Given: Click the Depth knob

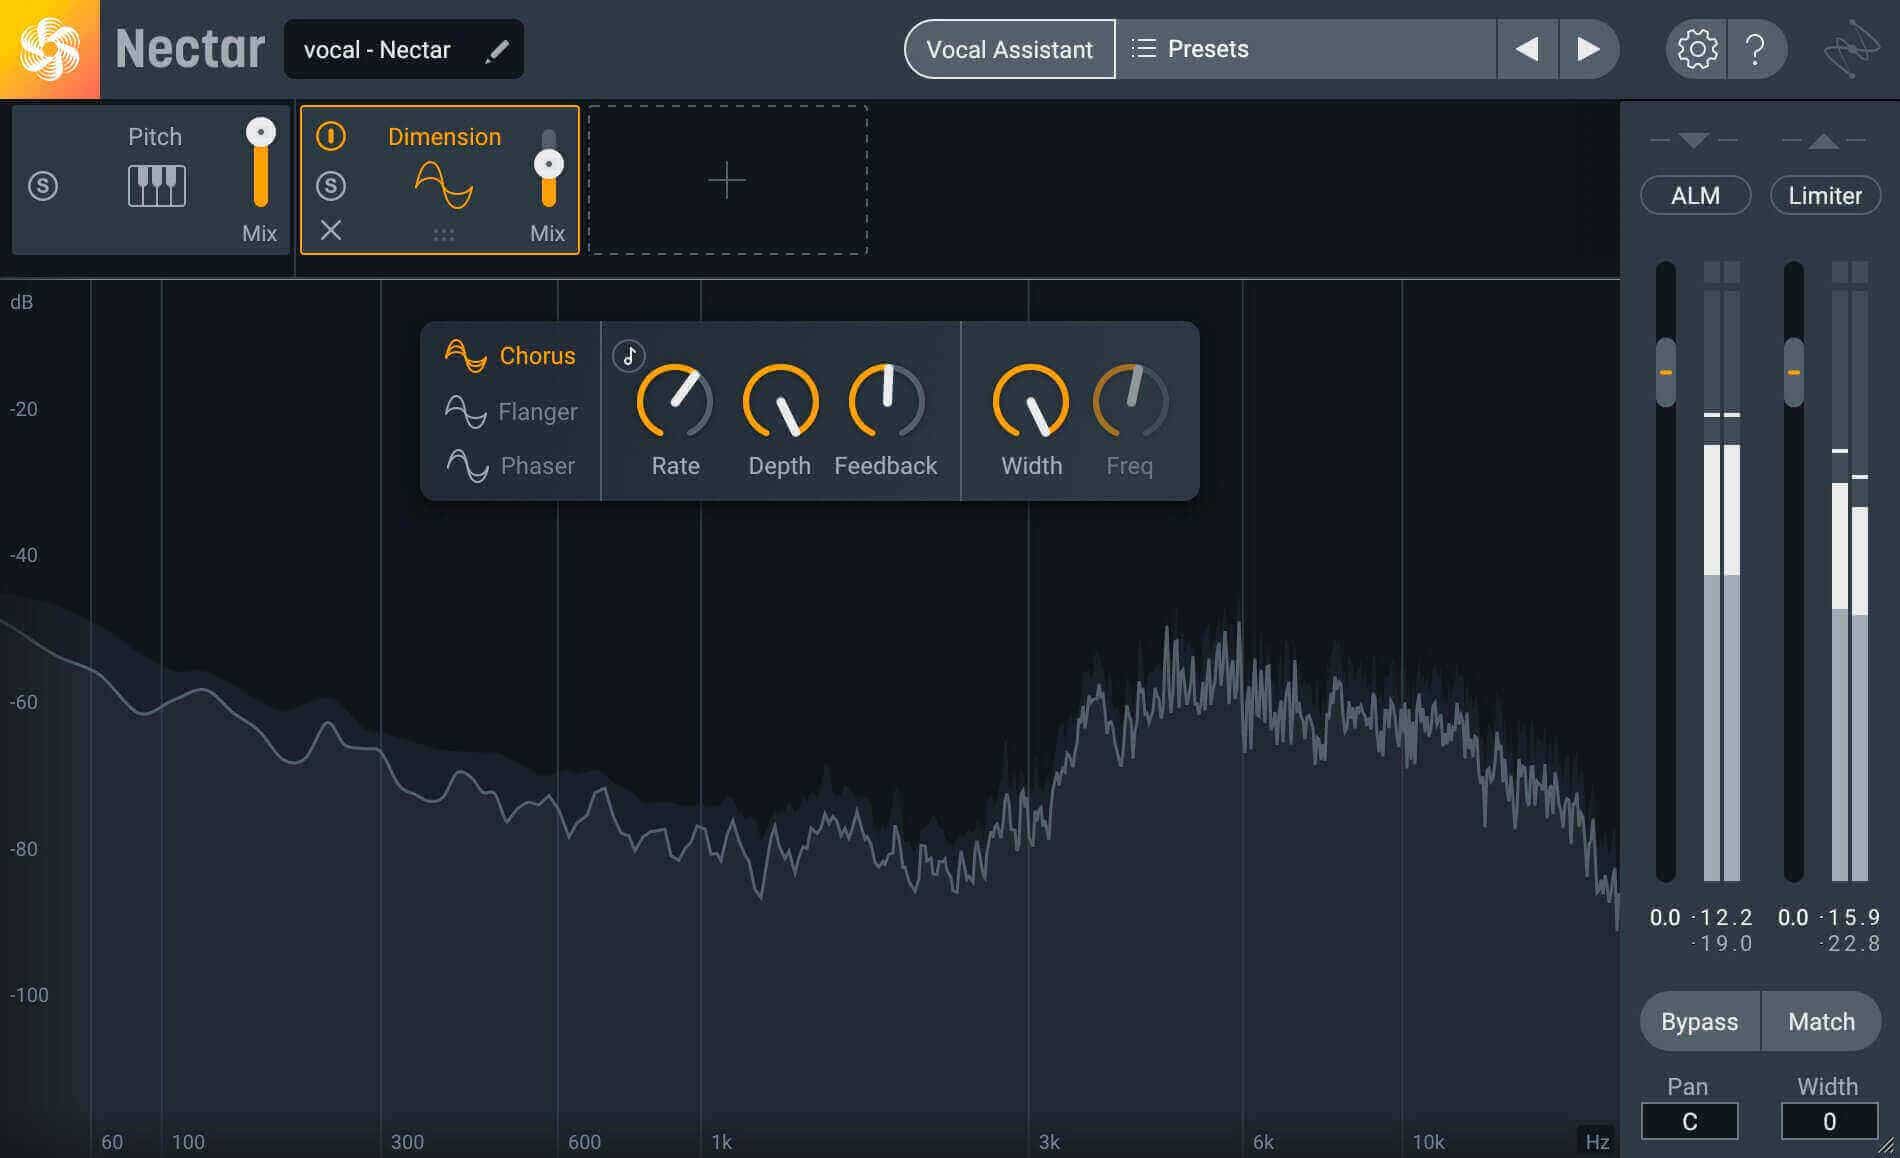Looking at the screenshot, I should tap(780, 402).
